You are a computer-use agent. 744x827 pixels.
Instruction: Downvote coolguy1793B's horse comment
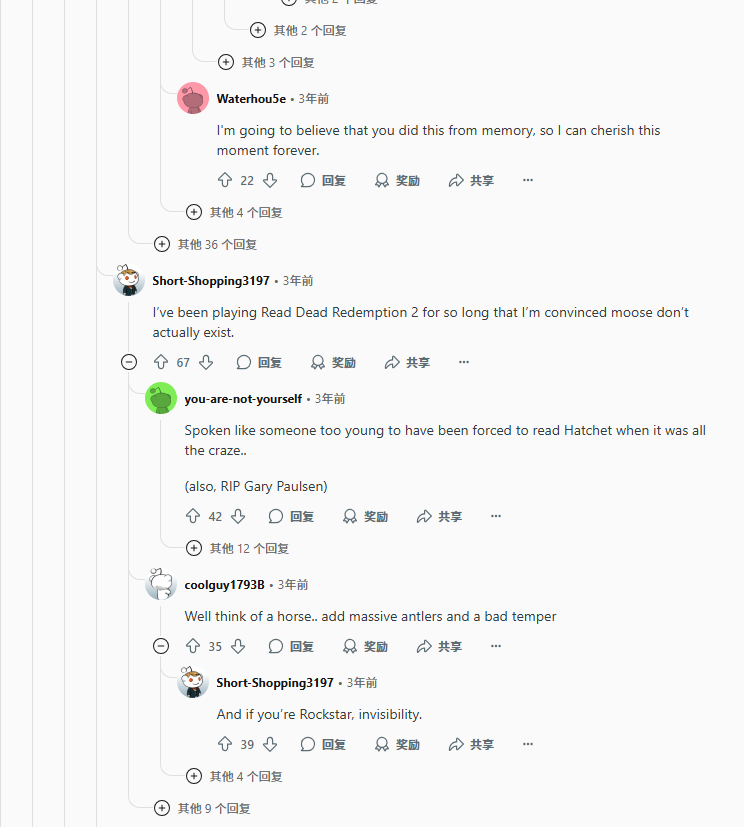tap(238, 647)
